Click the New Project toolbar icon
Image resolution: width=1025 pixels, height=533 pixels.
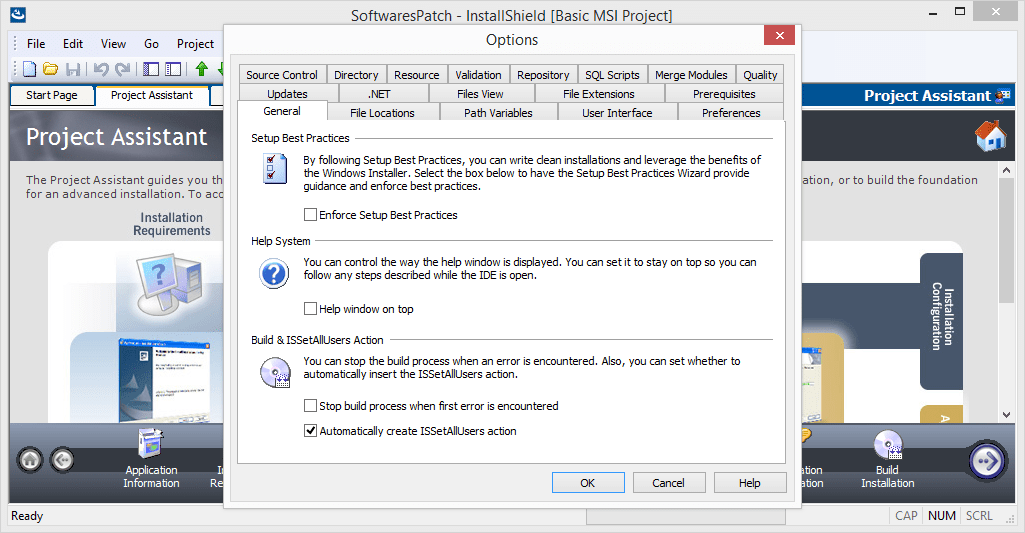pos(29,69)
